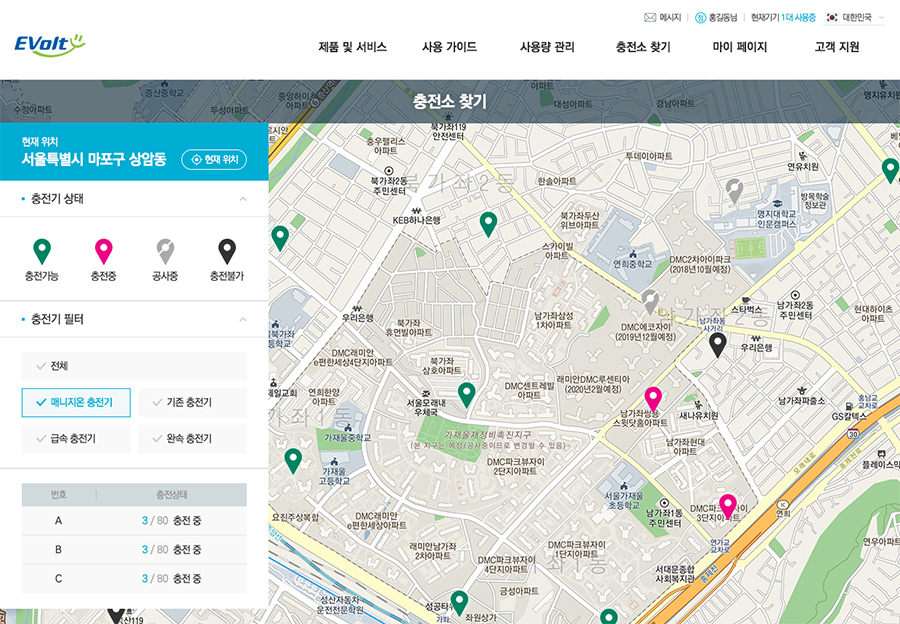Screen dimensions: 900x624
Task: Select charger row B in table
Action: click(134, 549)
